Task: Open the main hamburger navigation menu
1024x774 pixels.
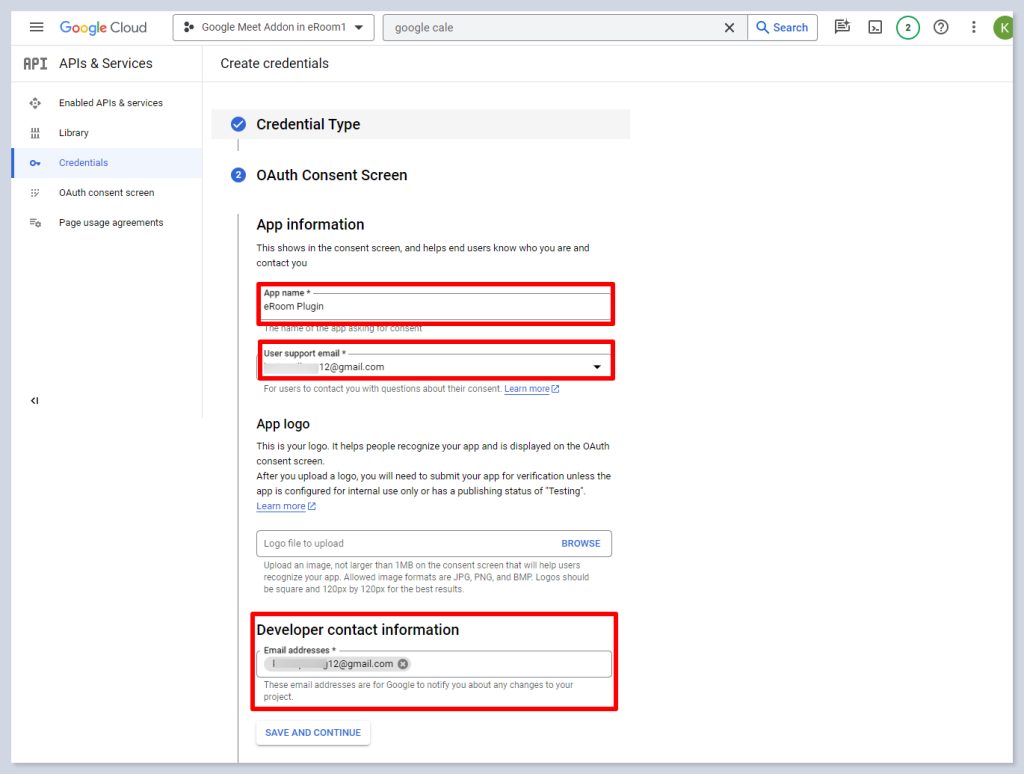Action: point(37,27)
